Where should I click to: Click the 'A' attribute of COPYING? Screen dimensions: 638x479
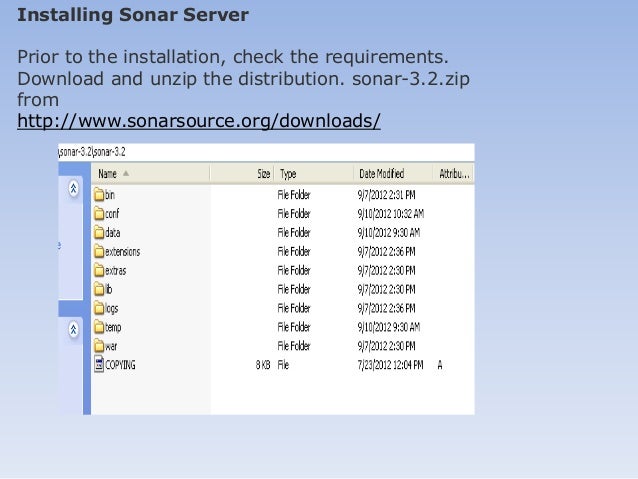[440, 365]
